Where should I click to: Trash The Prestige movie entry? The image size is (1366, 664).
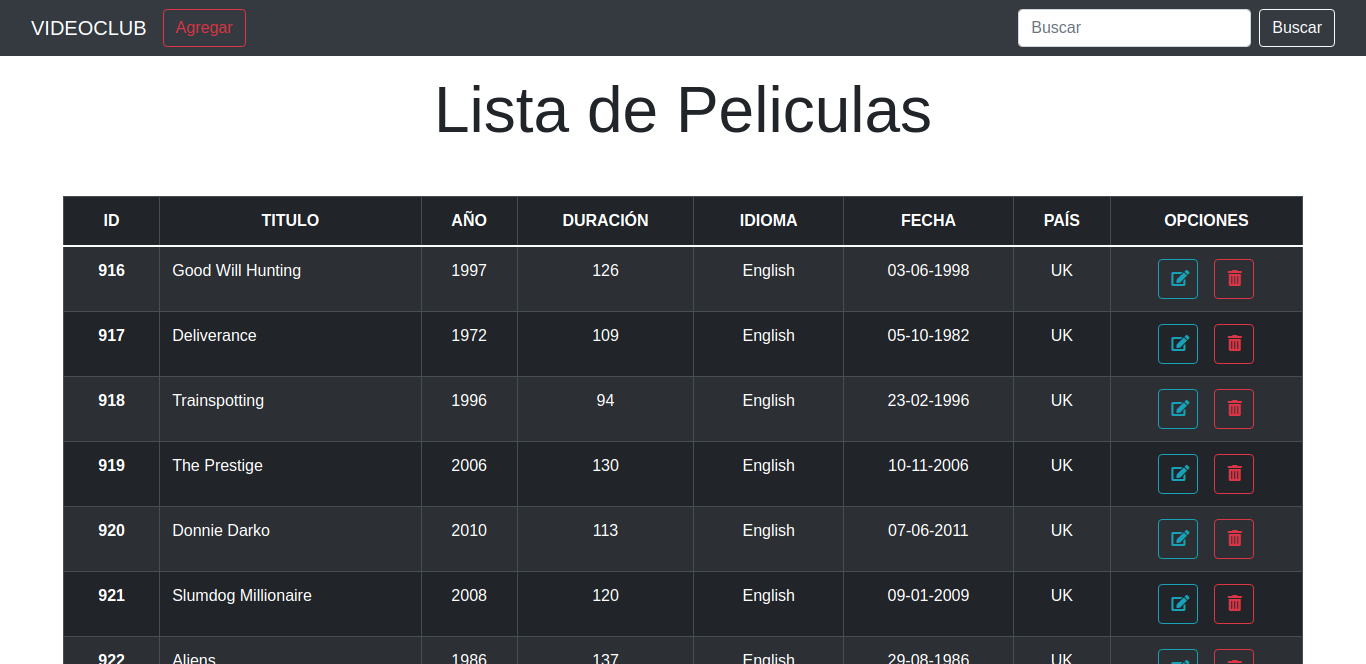pos(1234,474)
